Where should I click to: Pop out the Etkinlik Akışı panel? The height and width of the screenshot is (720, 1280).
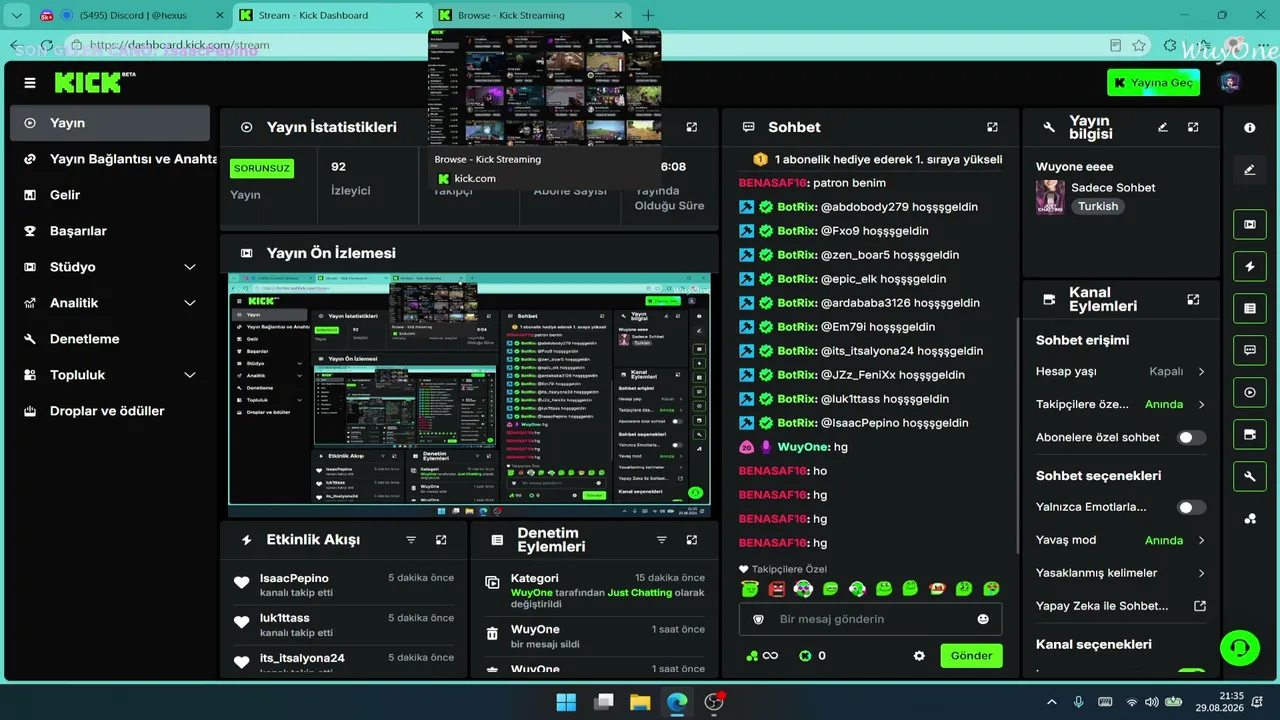(x=441, y=540)
